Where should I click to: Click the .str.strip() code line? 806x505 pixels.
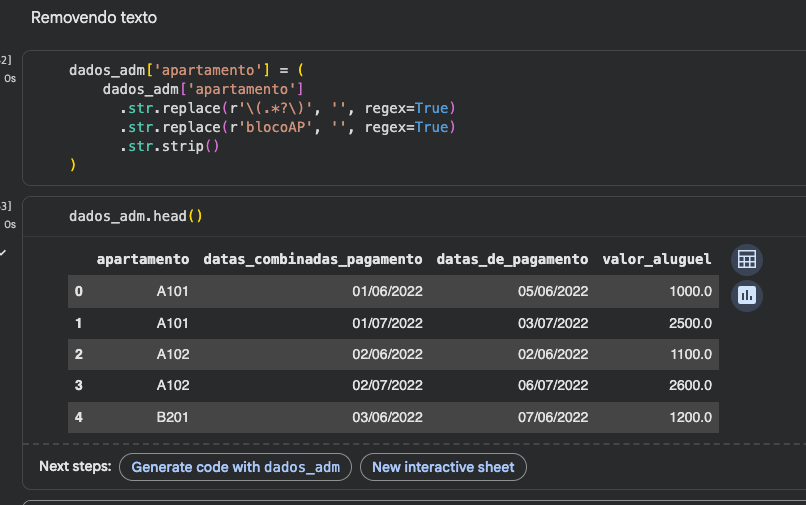[169, 146]
